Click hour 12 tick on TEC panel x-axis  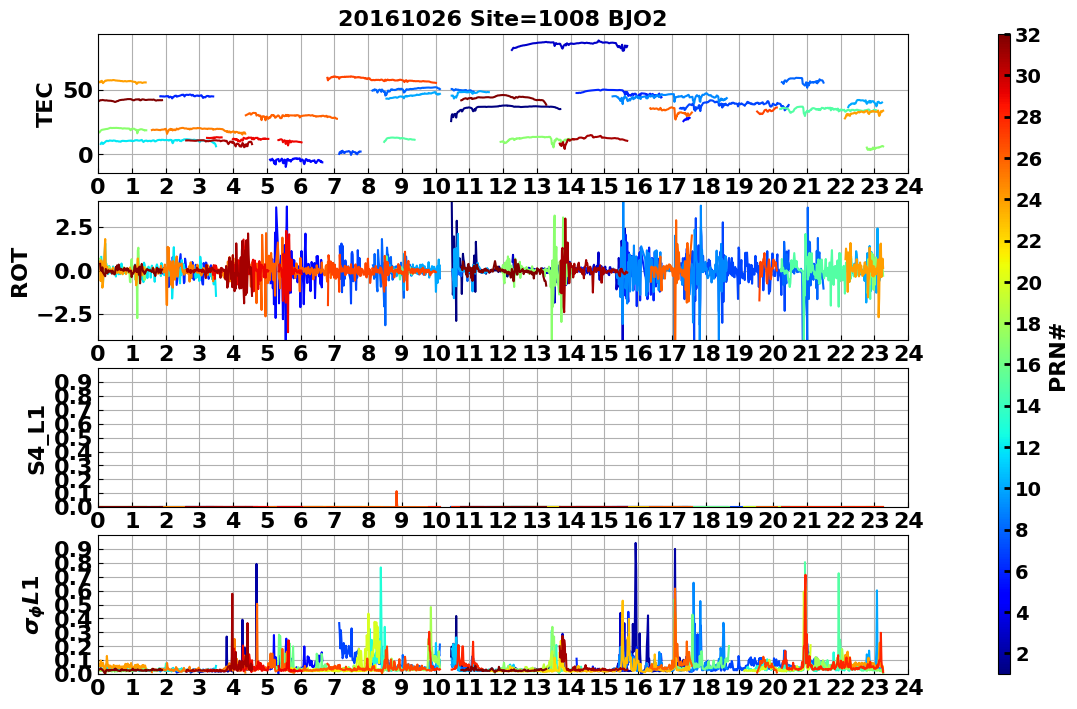click(x=503, y=186)
